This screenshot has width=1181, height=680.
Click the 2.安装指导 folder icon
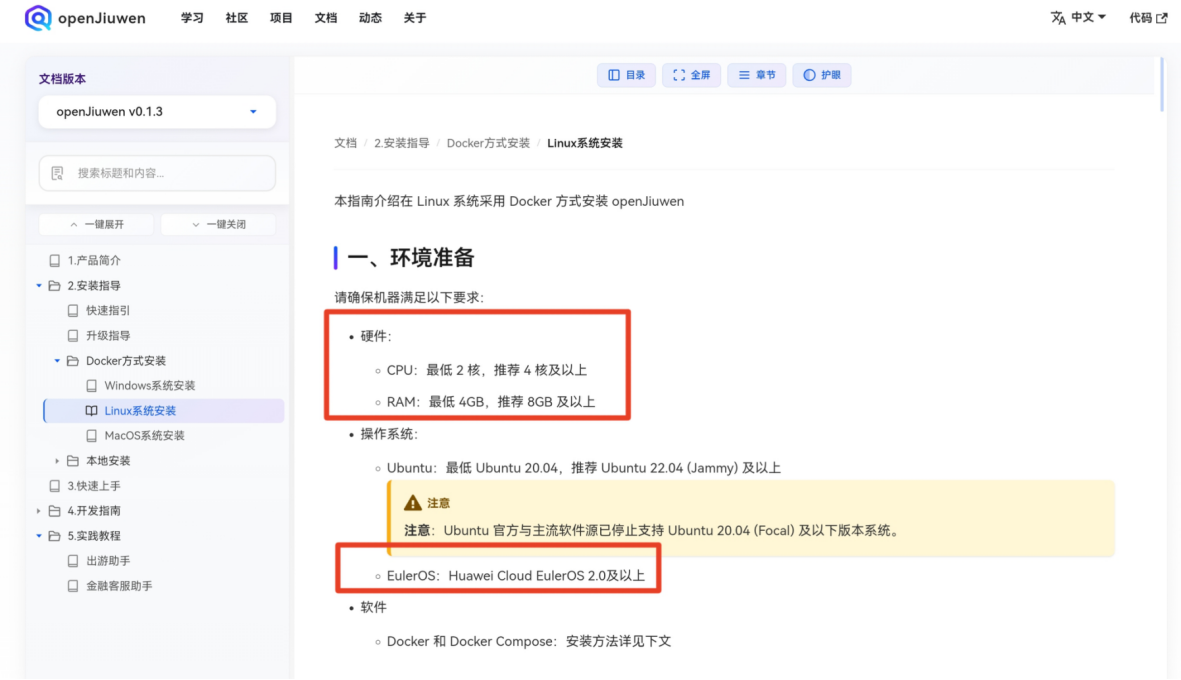54,285
